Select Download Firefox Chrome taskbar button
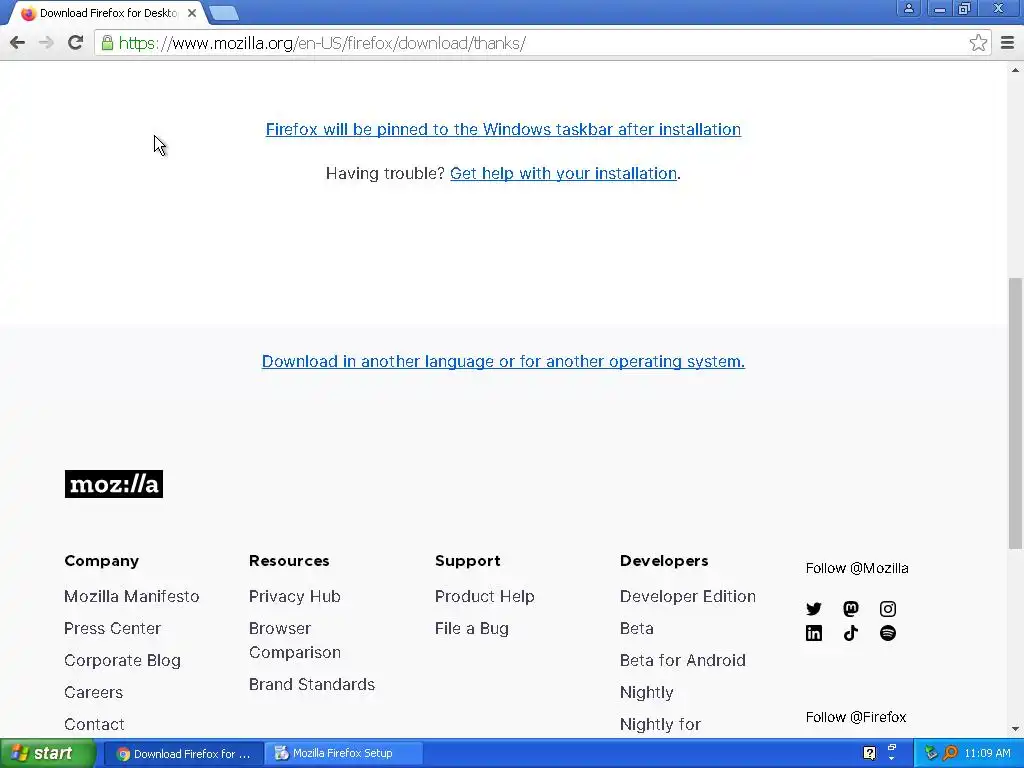1024x768 pixels. point(184,754)
